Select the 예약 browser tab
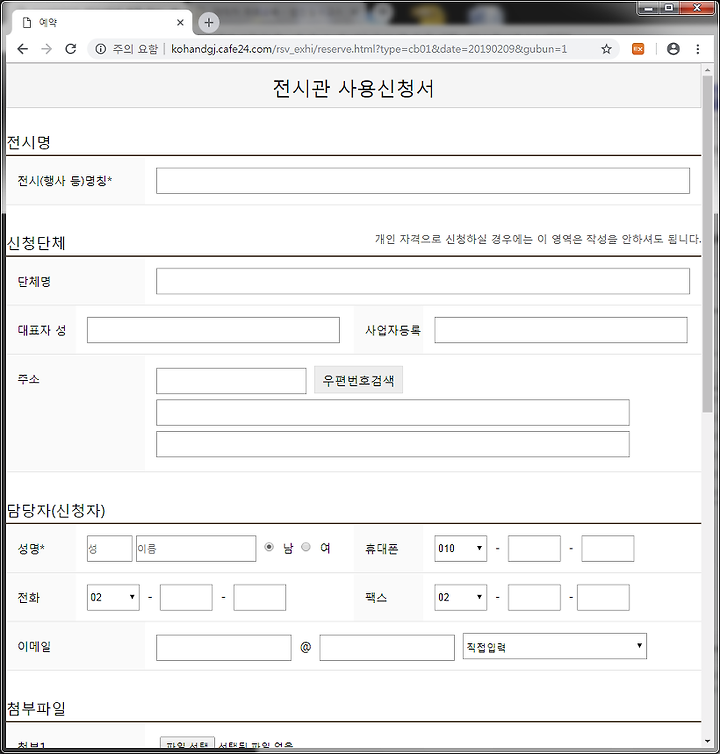 point(100,23)
